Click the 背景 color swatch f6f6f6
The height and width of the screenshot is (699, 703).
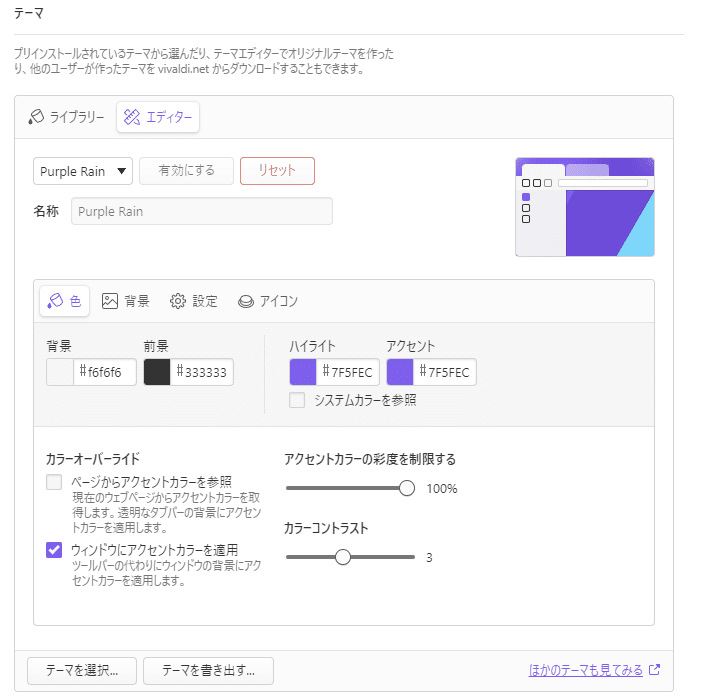[60, 372]
